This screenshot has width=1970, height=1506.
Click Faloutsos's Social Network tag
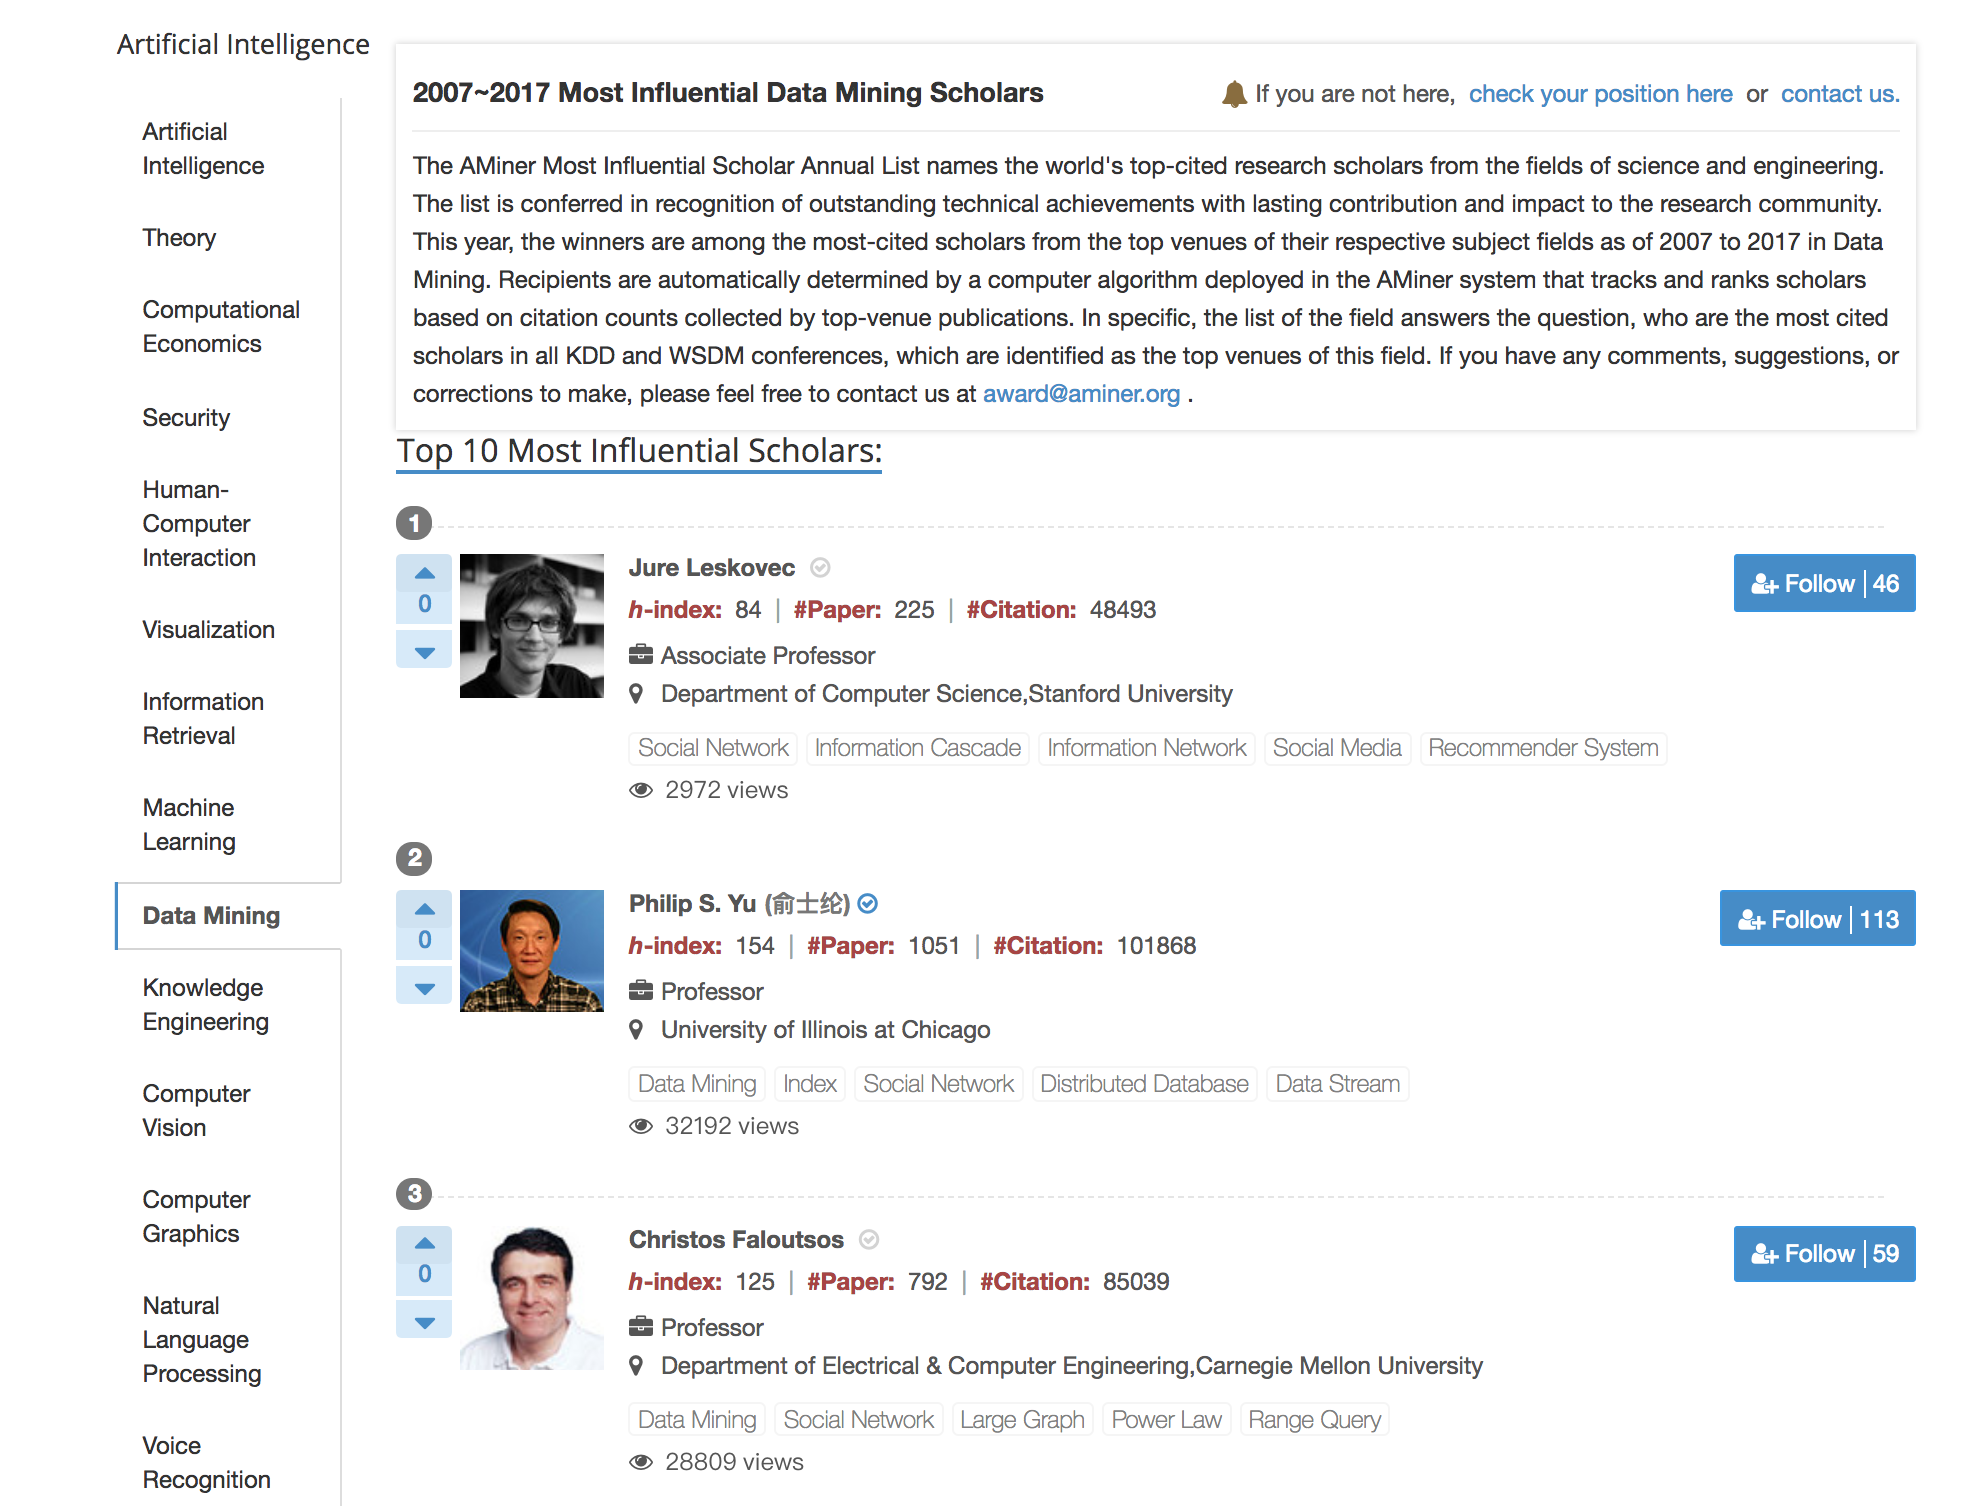click(x=858, y=1420)
